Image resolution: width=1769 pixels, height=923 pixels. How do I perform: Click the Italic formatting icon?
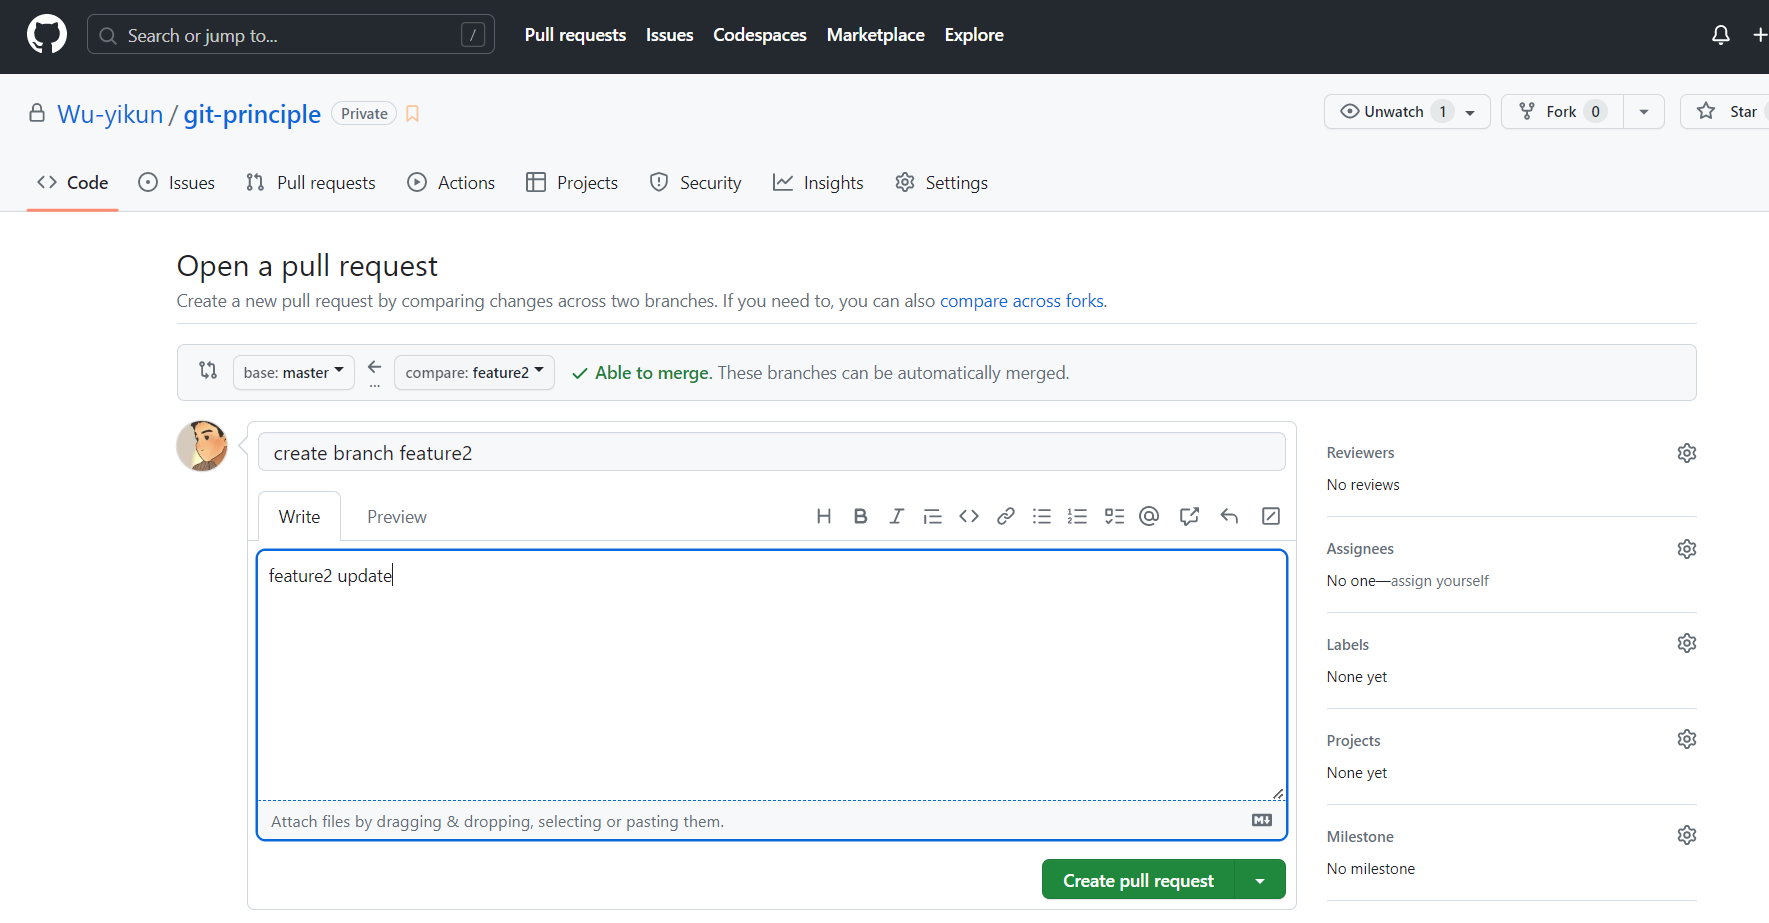(896, 516)
